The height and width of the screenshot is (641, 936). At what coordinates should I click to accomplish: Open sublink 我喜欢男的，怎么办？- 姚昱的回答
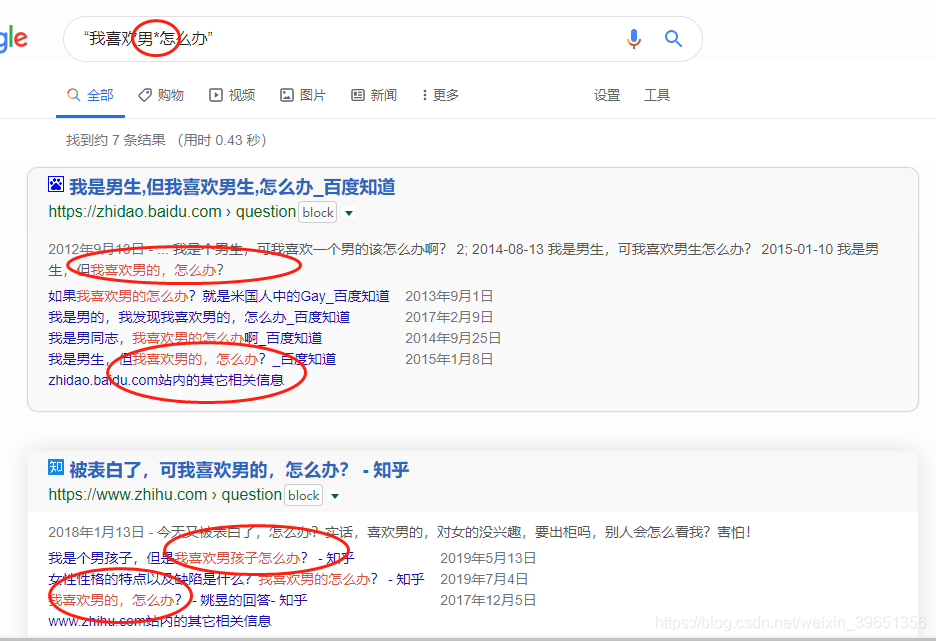[178, 600]
